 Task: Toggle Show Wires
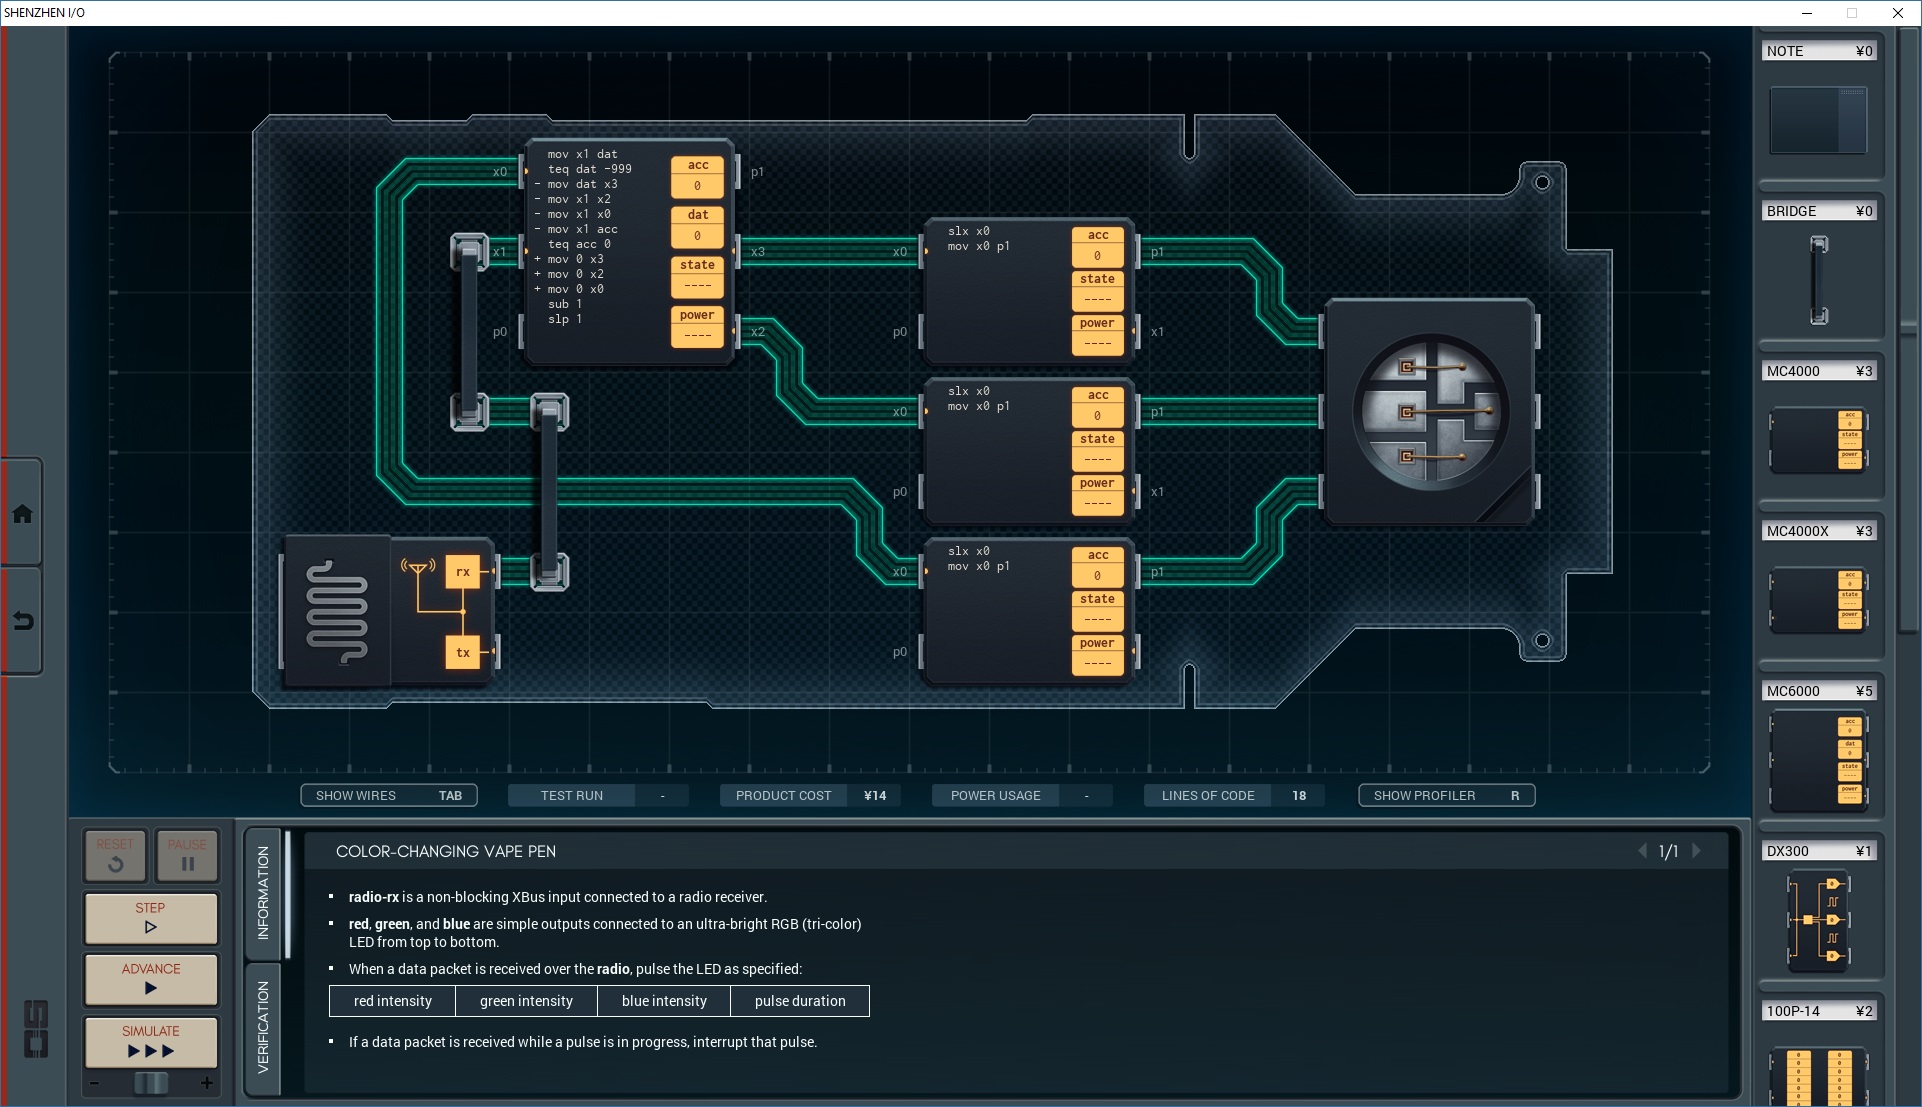[x=389, y=796]
